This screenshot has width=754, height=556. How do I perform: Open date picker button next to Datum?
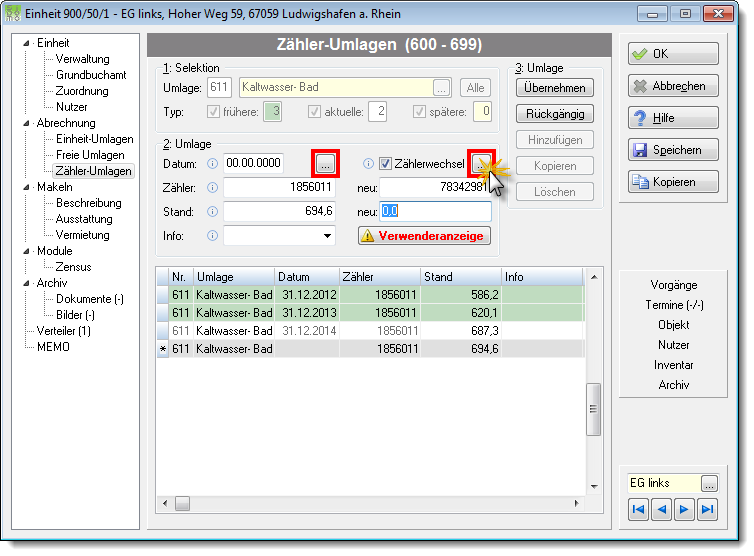[326, 164]
